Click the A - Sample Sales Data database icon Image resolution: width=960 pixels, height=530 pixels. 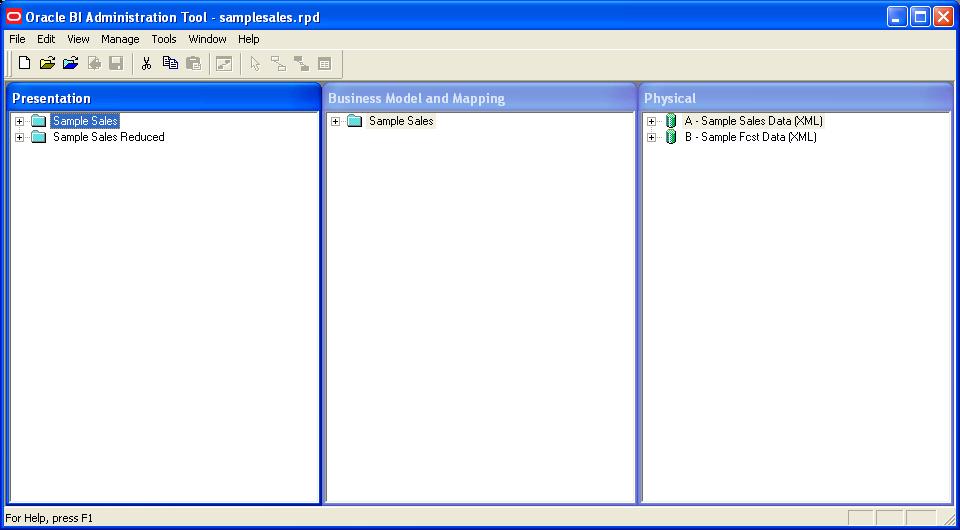[671, 121]
